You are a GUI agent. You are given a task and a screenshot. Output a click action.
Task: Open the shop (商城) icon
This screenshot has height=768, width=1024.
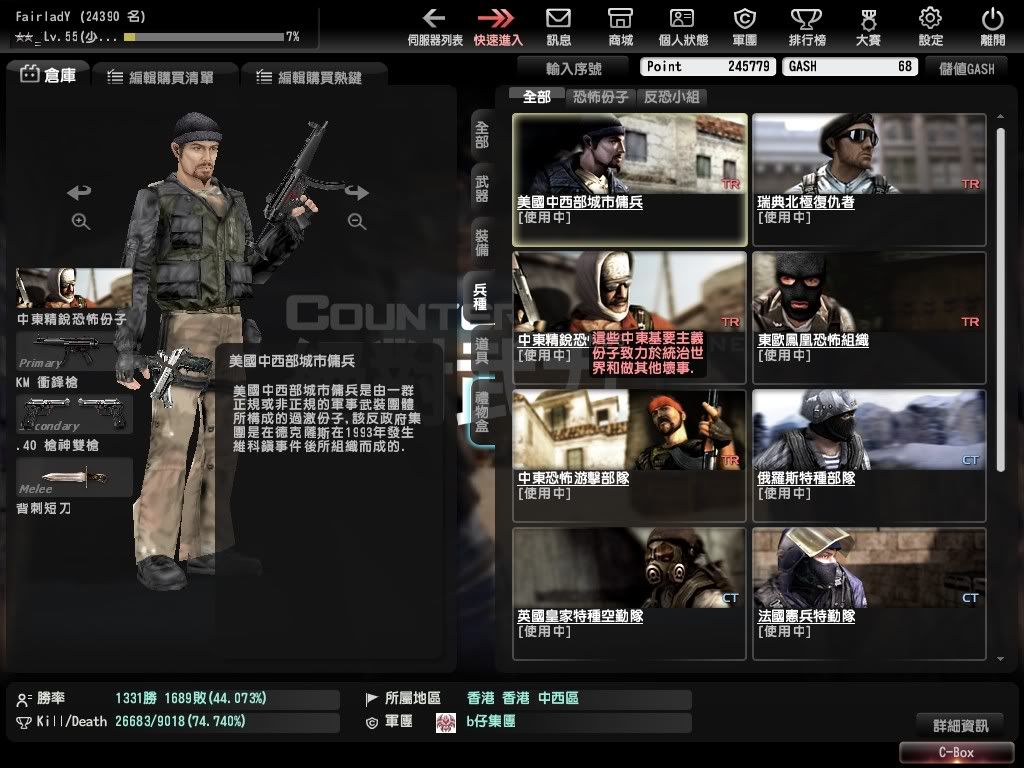(620, 18)
